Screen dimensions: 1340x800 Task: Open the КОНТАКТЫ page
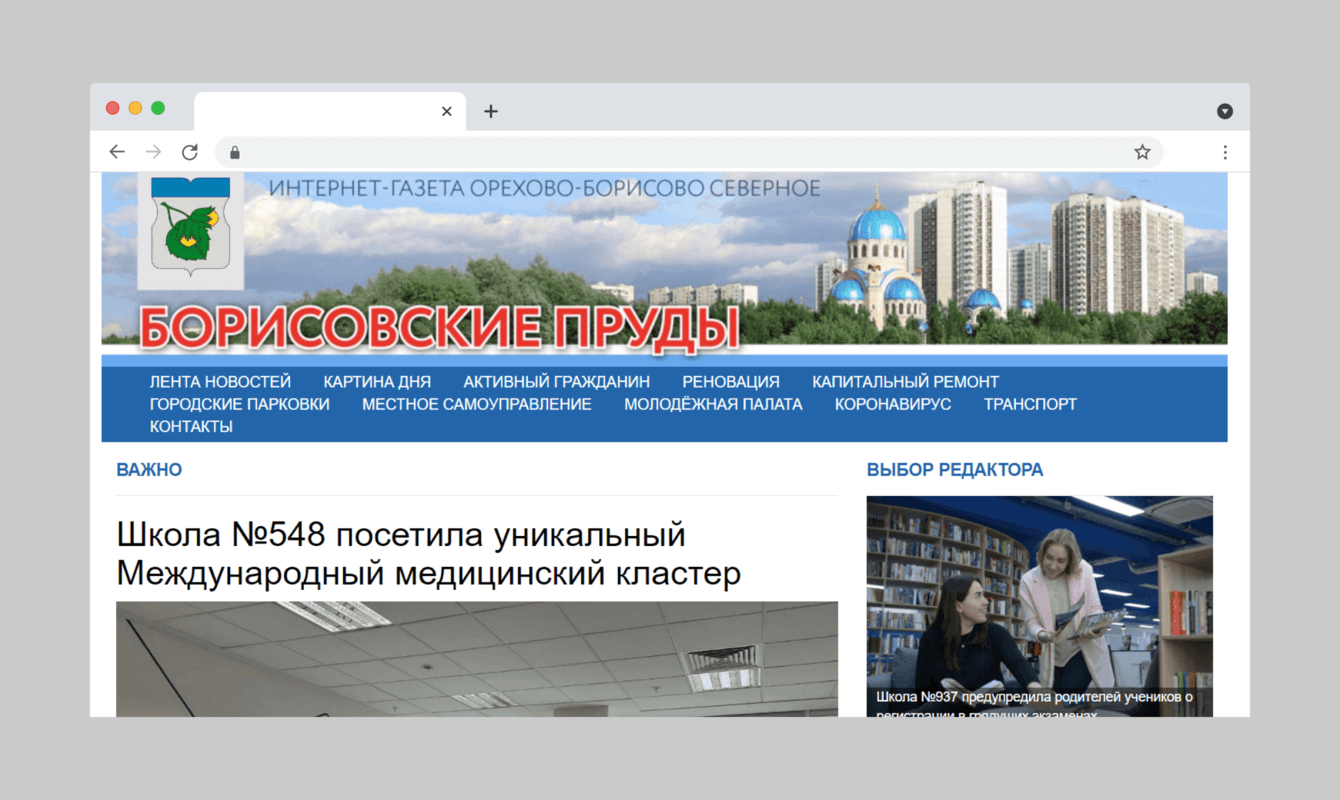(190, 426)
